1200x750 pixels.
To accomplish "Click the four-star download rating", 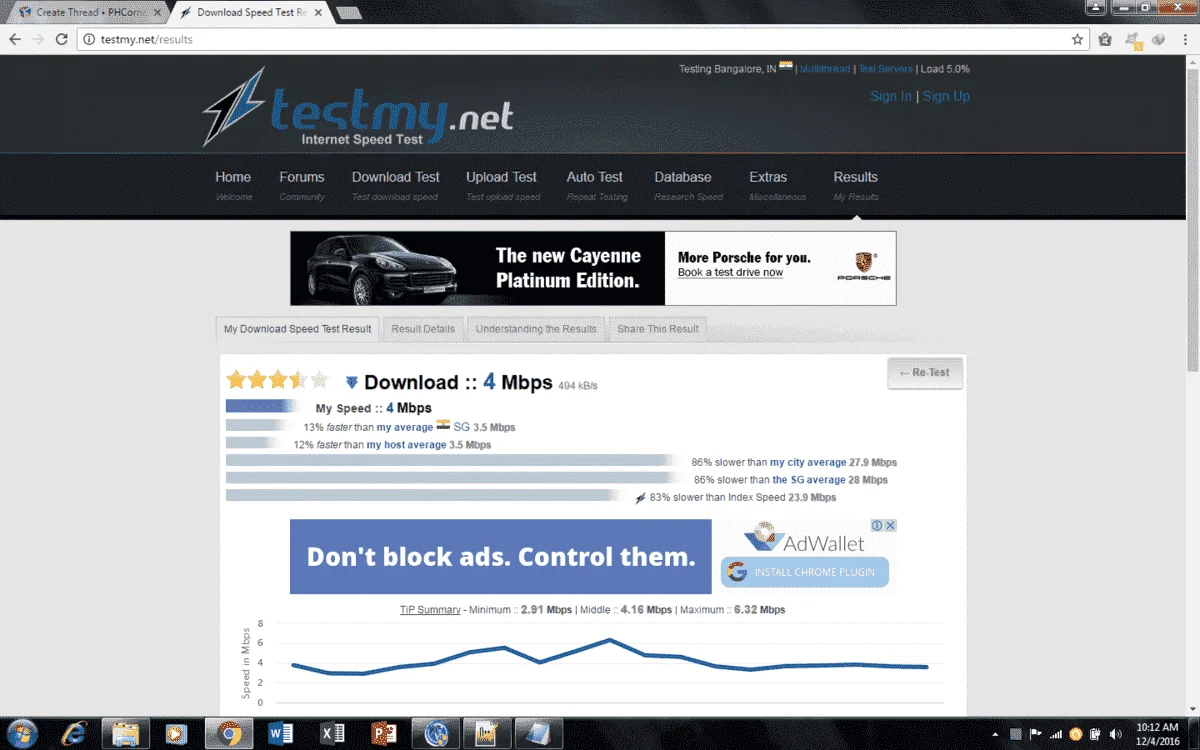I will (x=277, y=380).
